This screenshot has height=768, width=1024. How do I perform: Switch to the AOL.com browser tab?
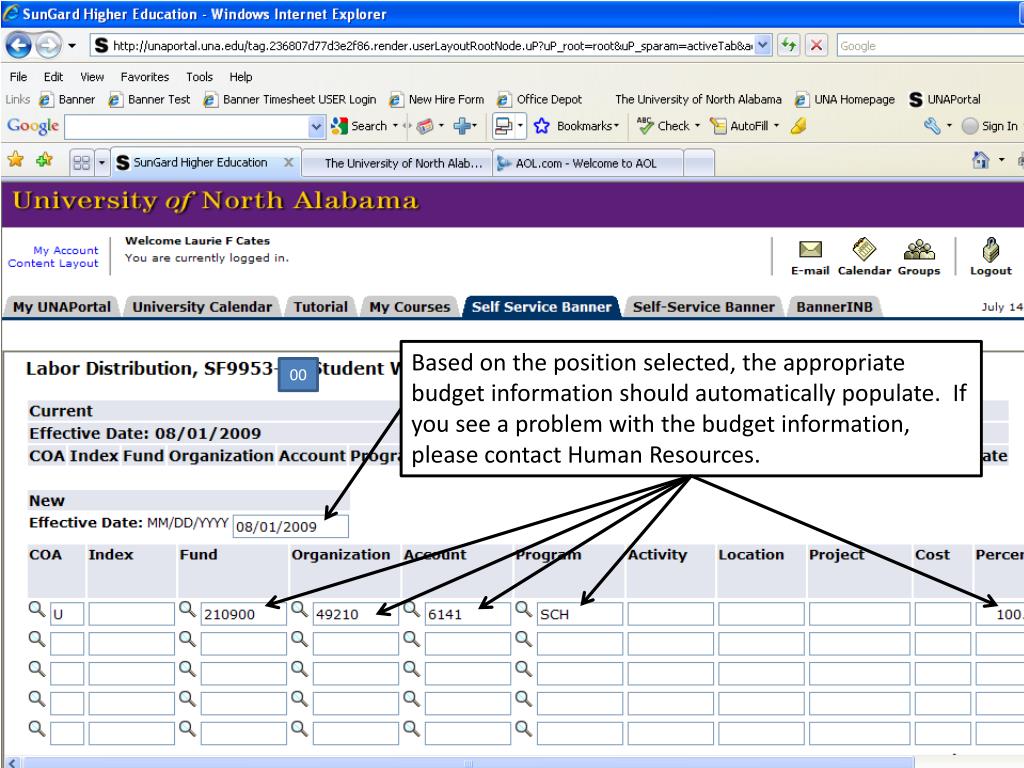point(586,163)
